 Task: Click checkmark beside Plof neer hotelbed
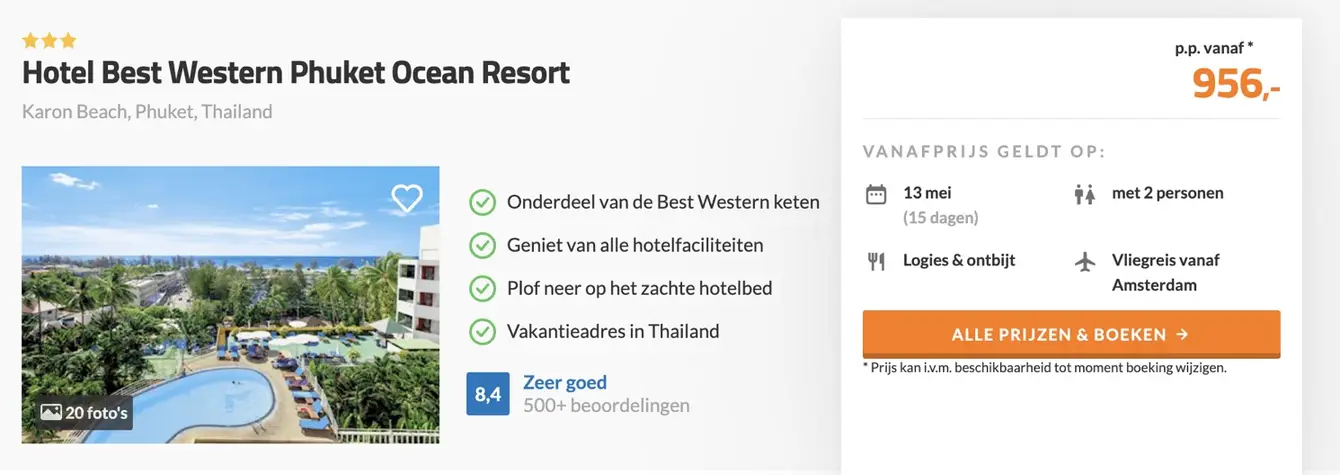click(x=482, y=289)
